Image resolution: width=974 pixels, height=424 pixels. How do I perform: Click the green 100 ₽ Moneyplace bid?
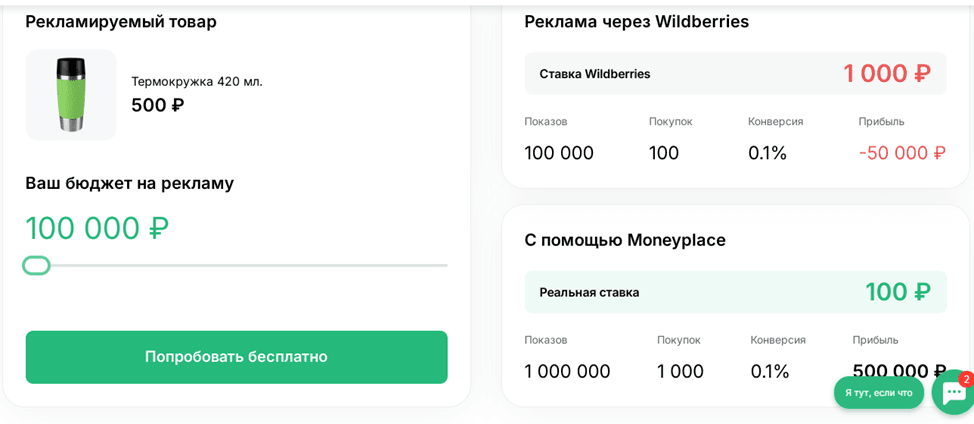897,292
